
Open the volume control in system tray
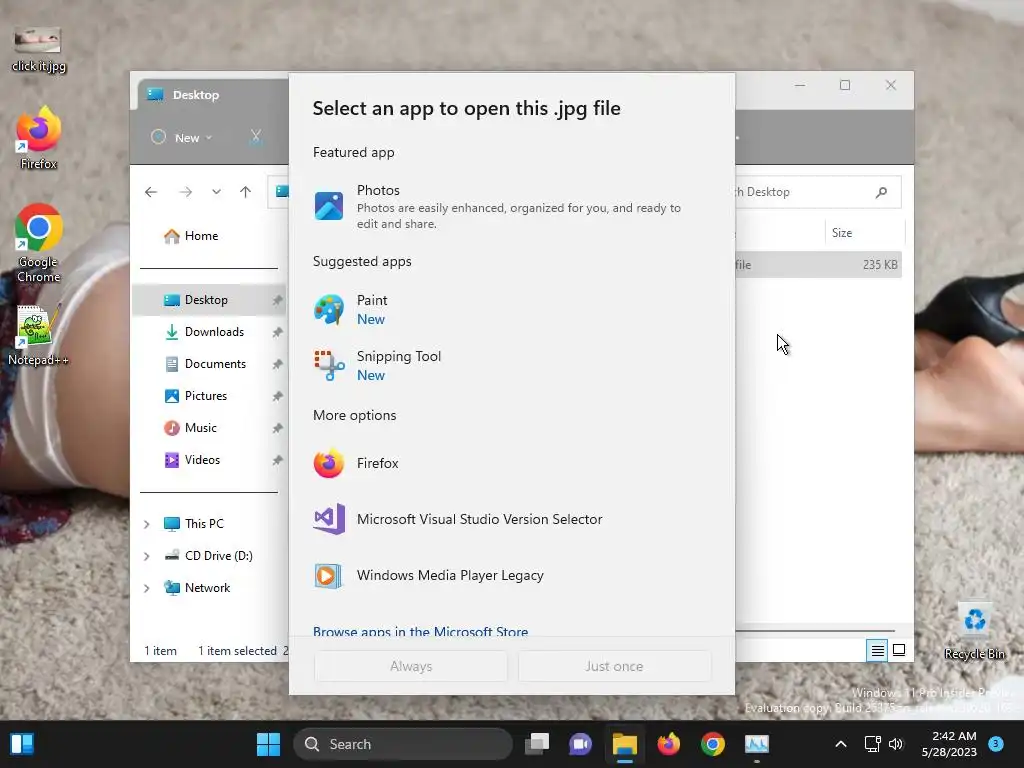click(896, 744)
